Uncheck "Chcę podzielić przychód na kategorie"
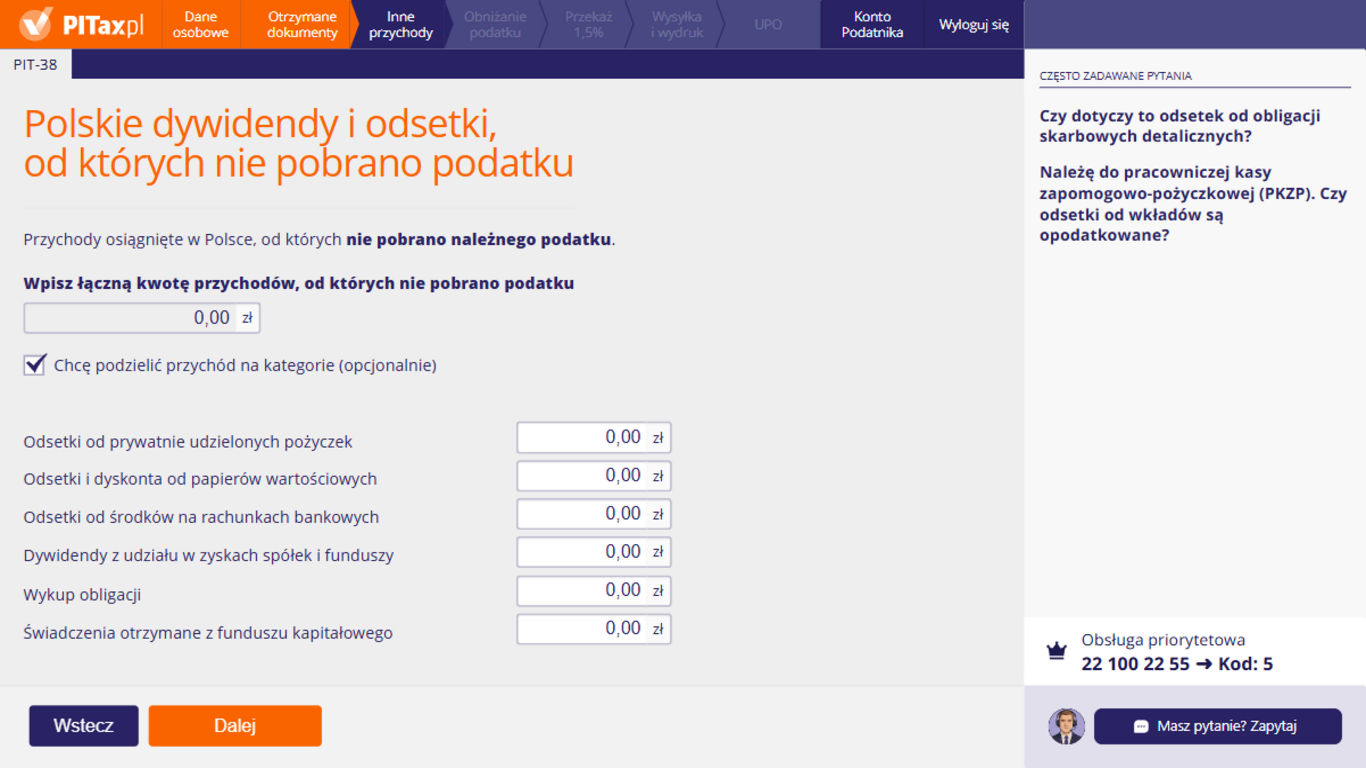Screen dimensions: 1366x768 (35, 364)
